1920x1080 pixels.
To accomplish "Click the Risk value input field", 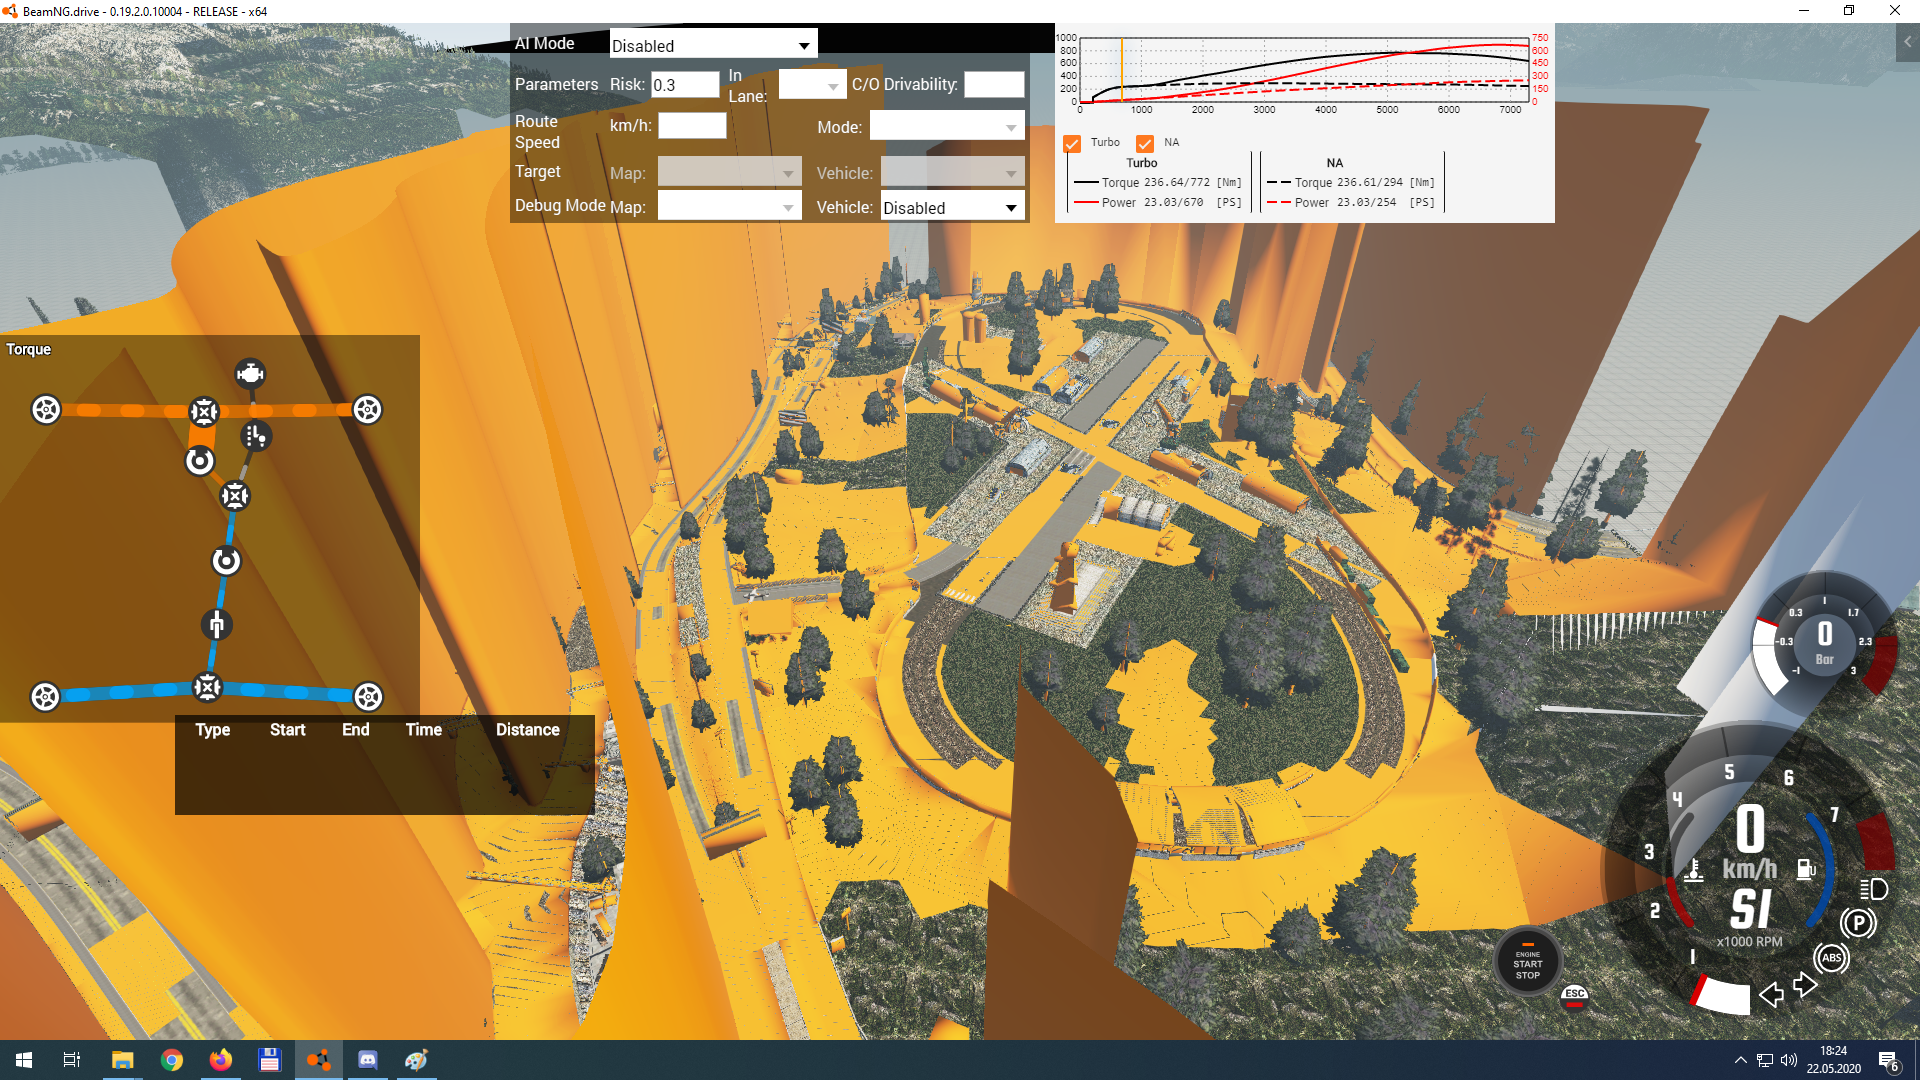I will [x=685, y=85].
